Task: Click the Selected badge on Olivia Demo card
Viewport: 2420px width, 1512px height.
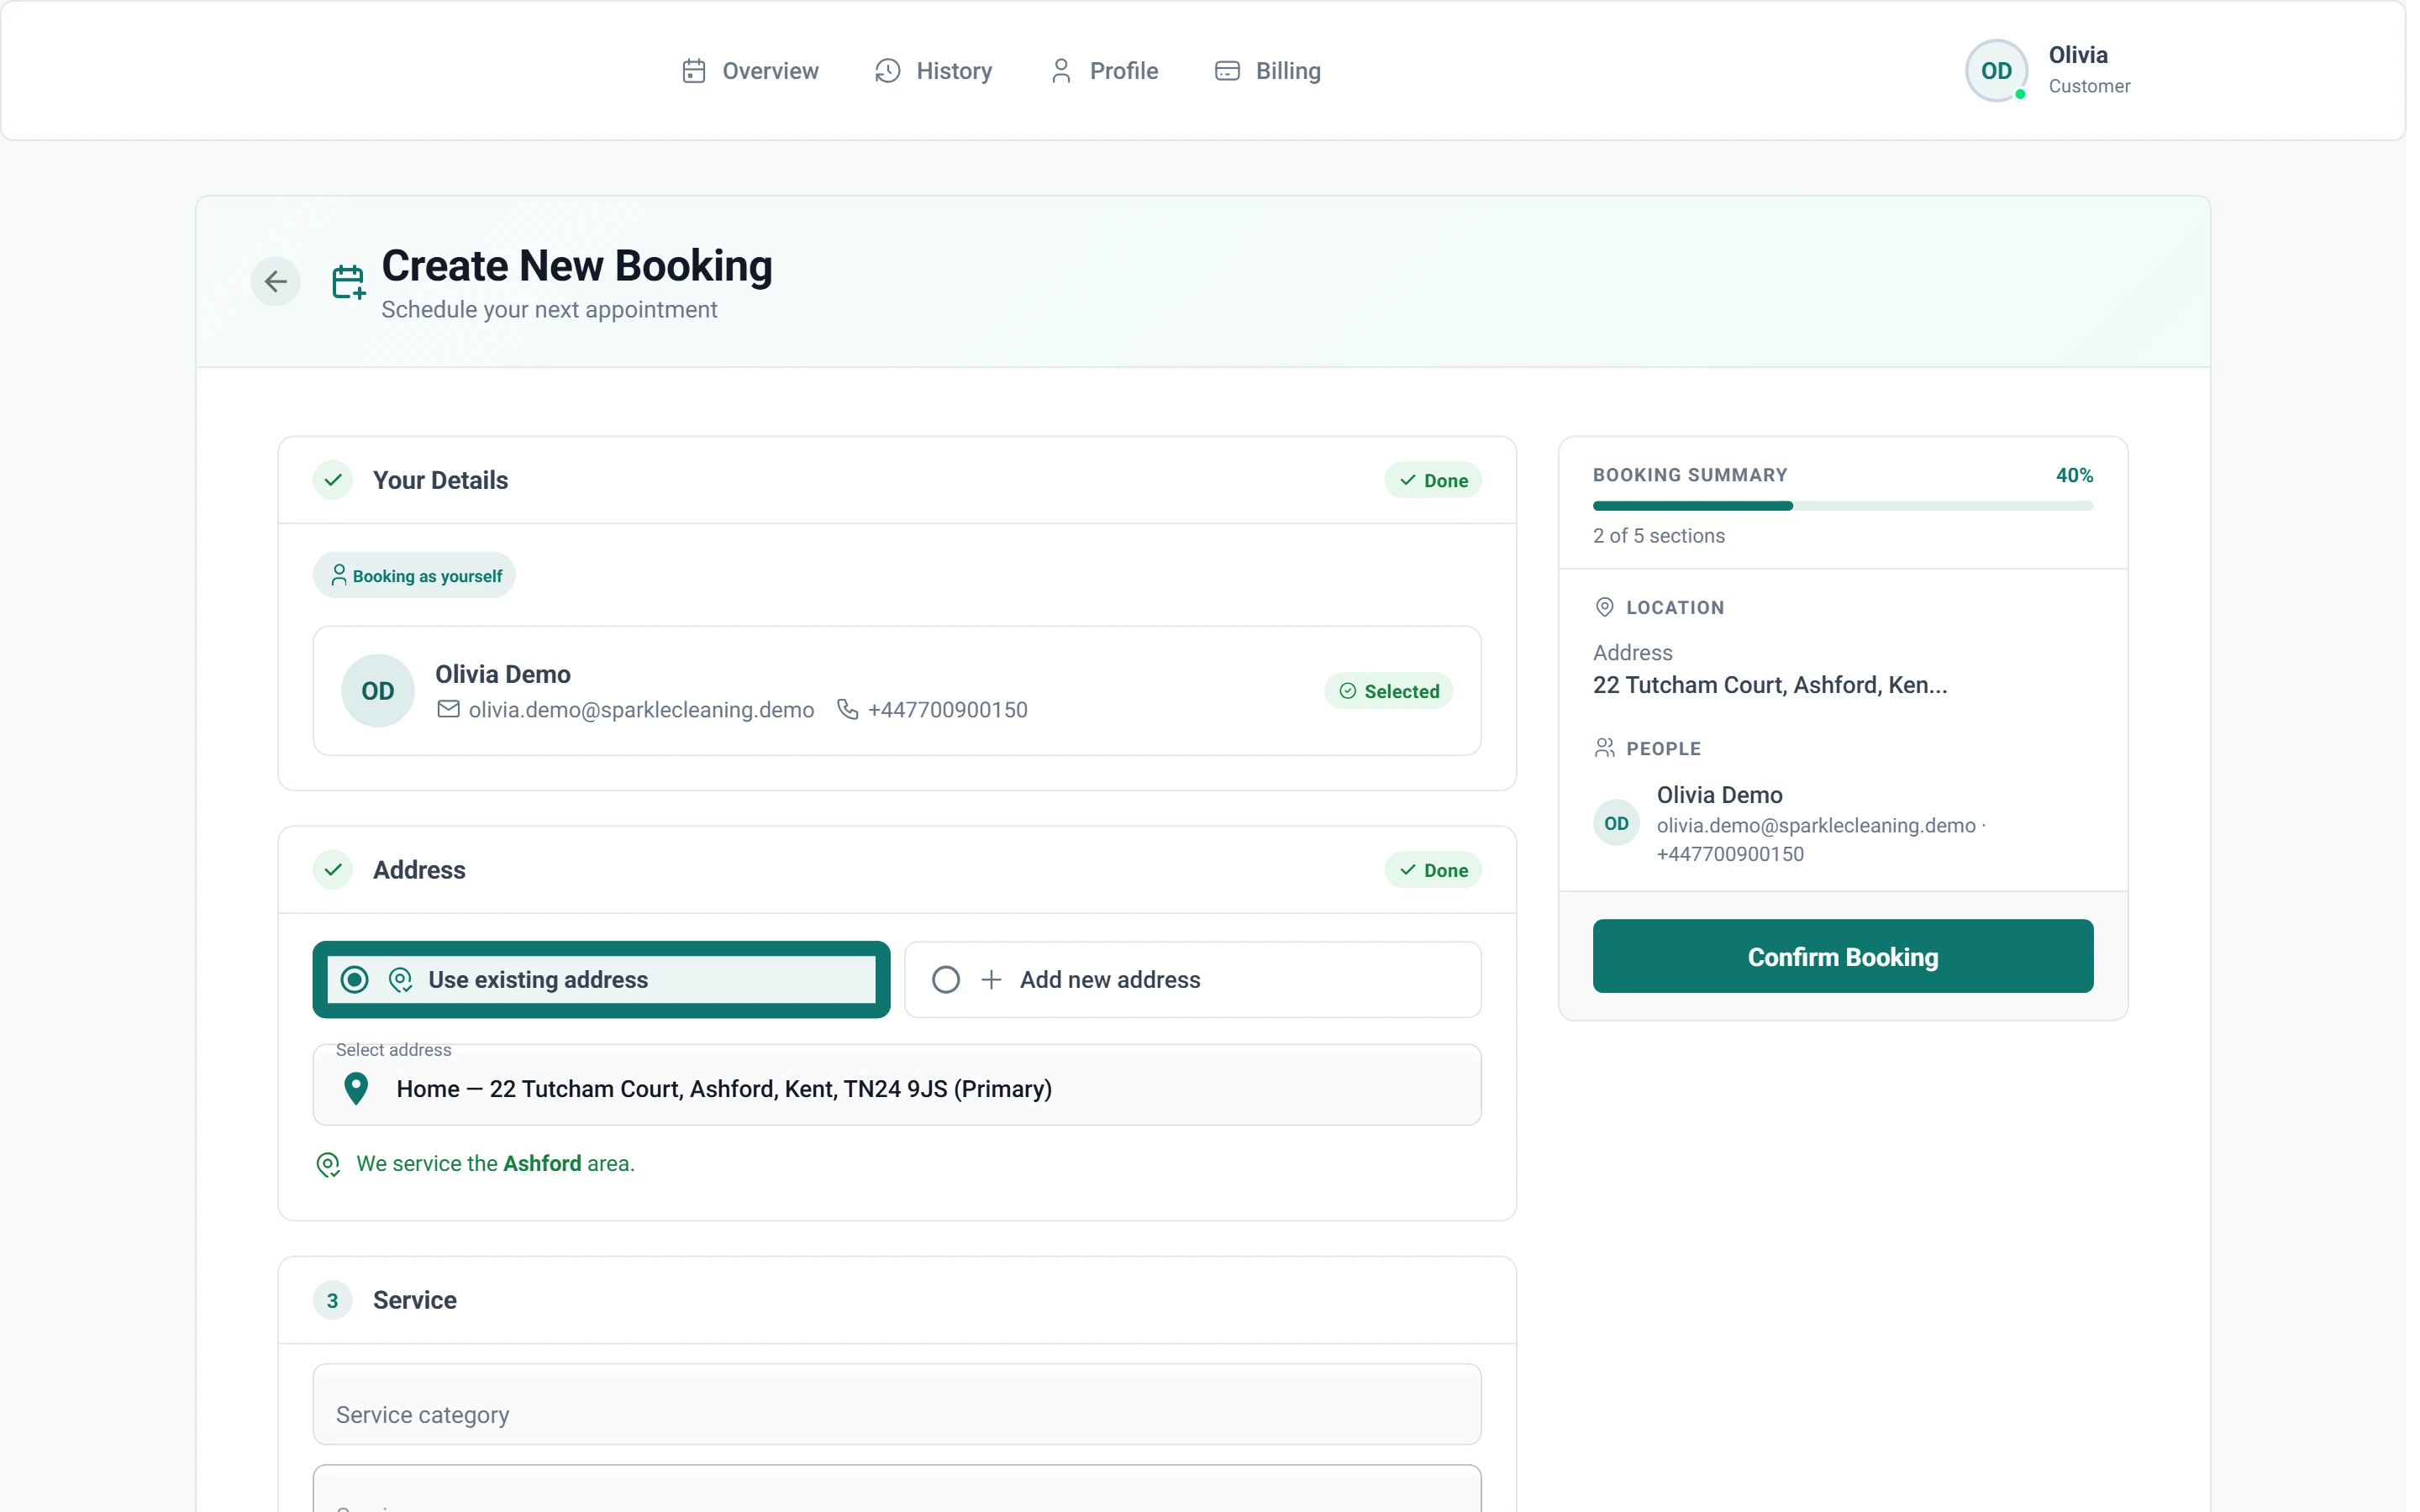Action: pos(1390,692)
